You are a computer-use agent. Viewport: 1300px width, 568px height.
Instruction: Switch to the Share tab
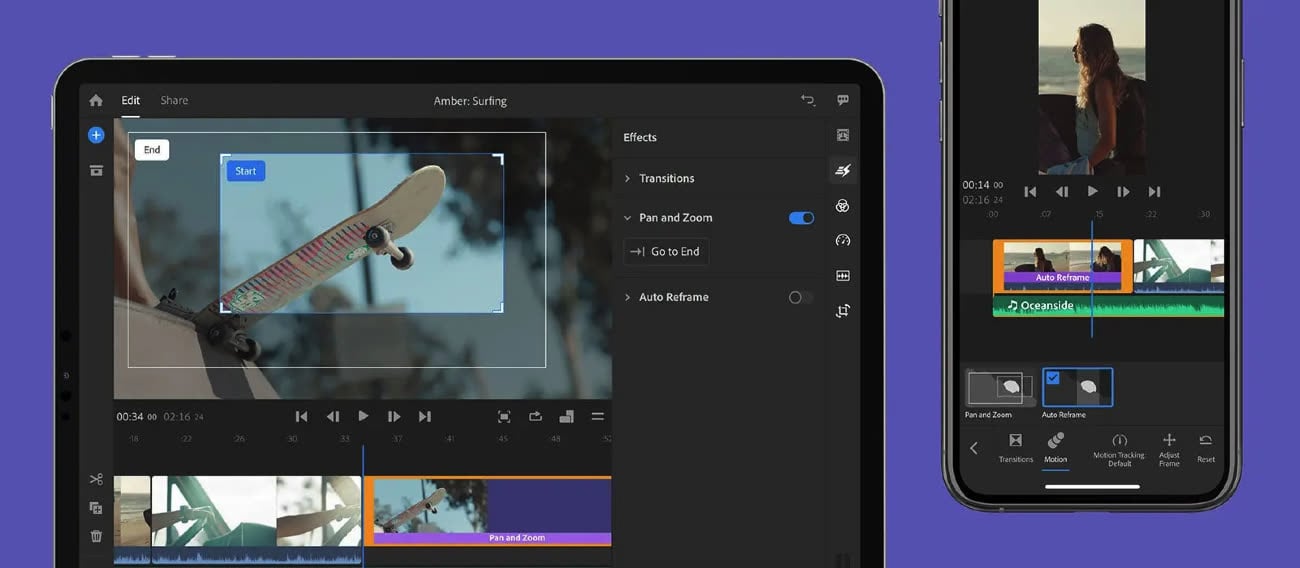tap(174, 100)
